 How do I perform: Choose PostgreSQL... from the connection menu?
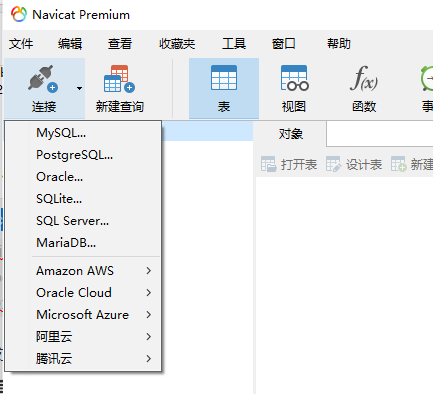pos(83,155)
